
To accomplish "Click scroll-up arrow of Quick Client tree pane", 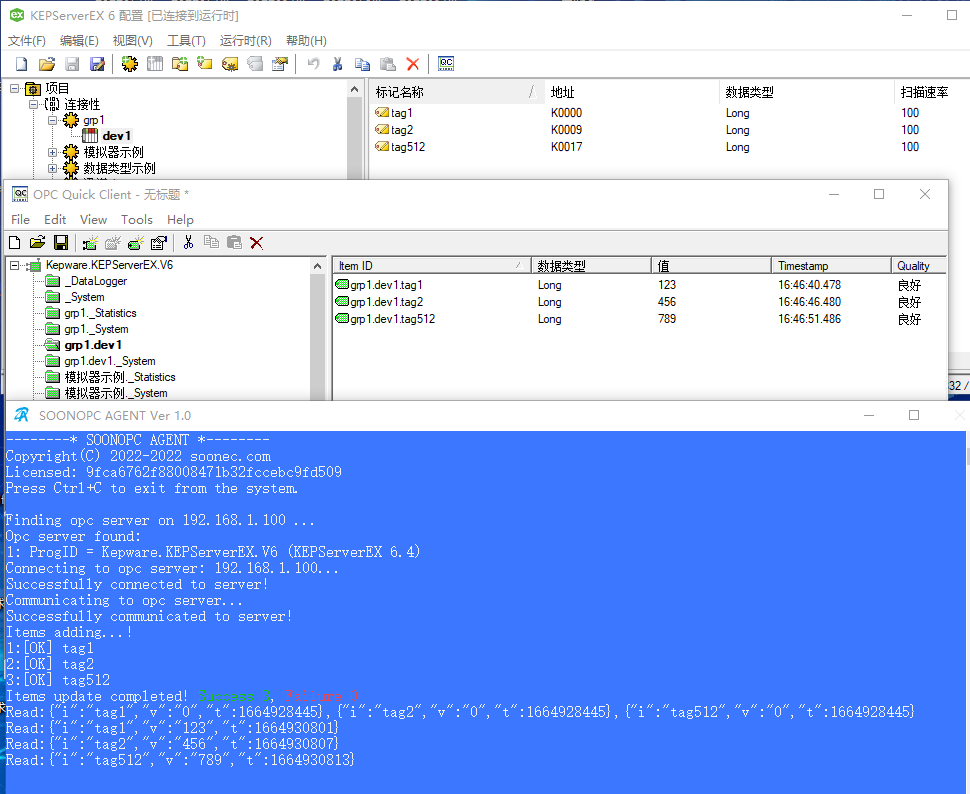I will click(317, 266).
